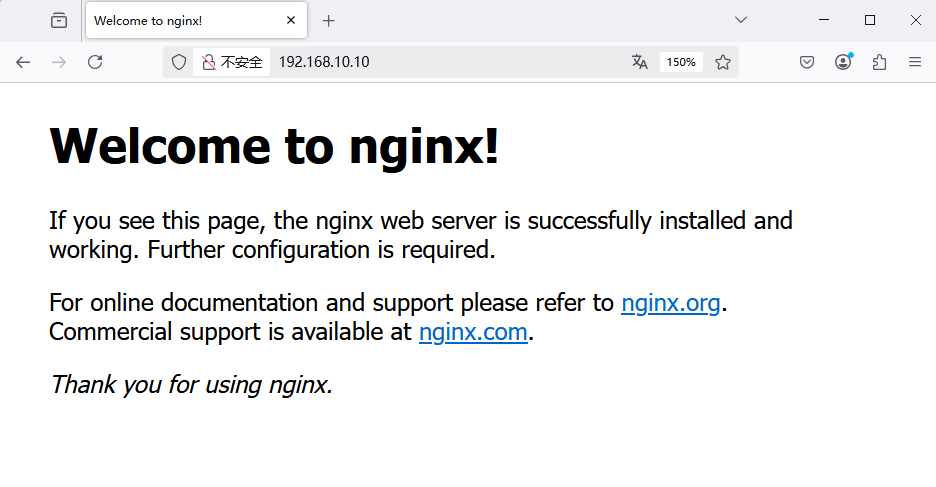Click the Firefox View icon
This screenshot has width=936, height=487.
59,20
